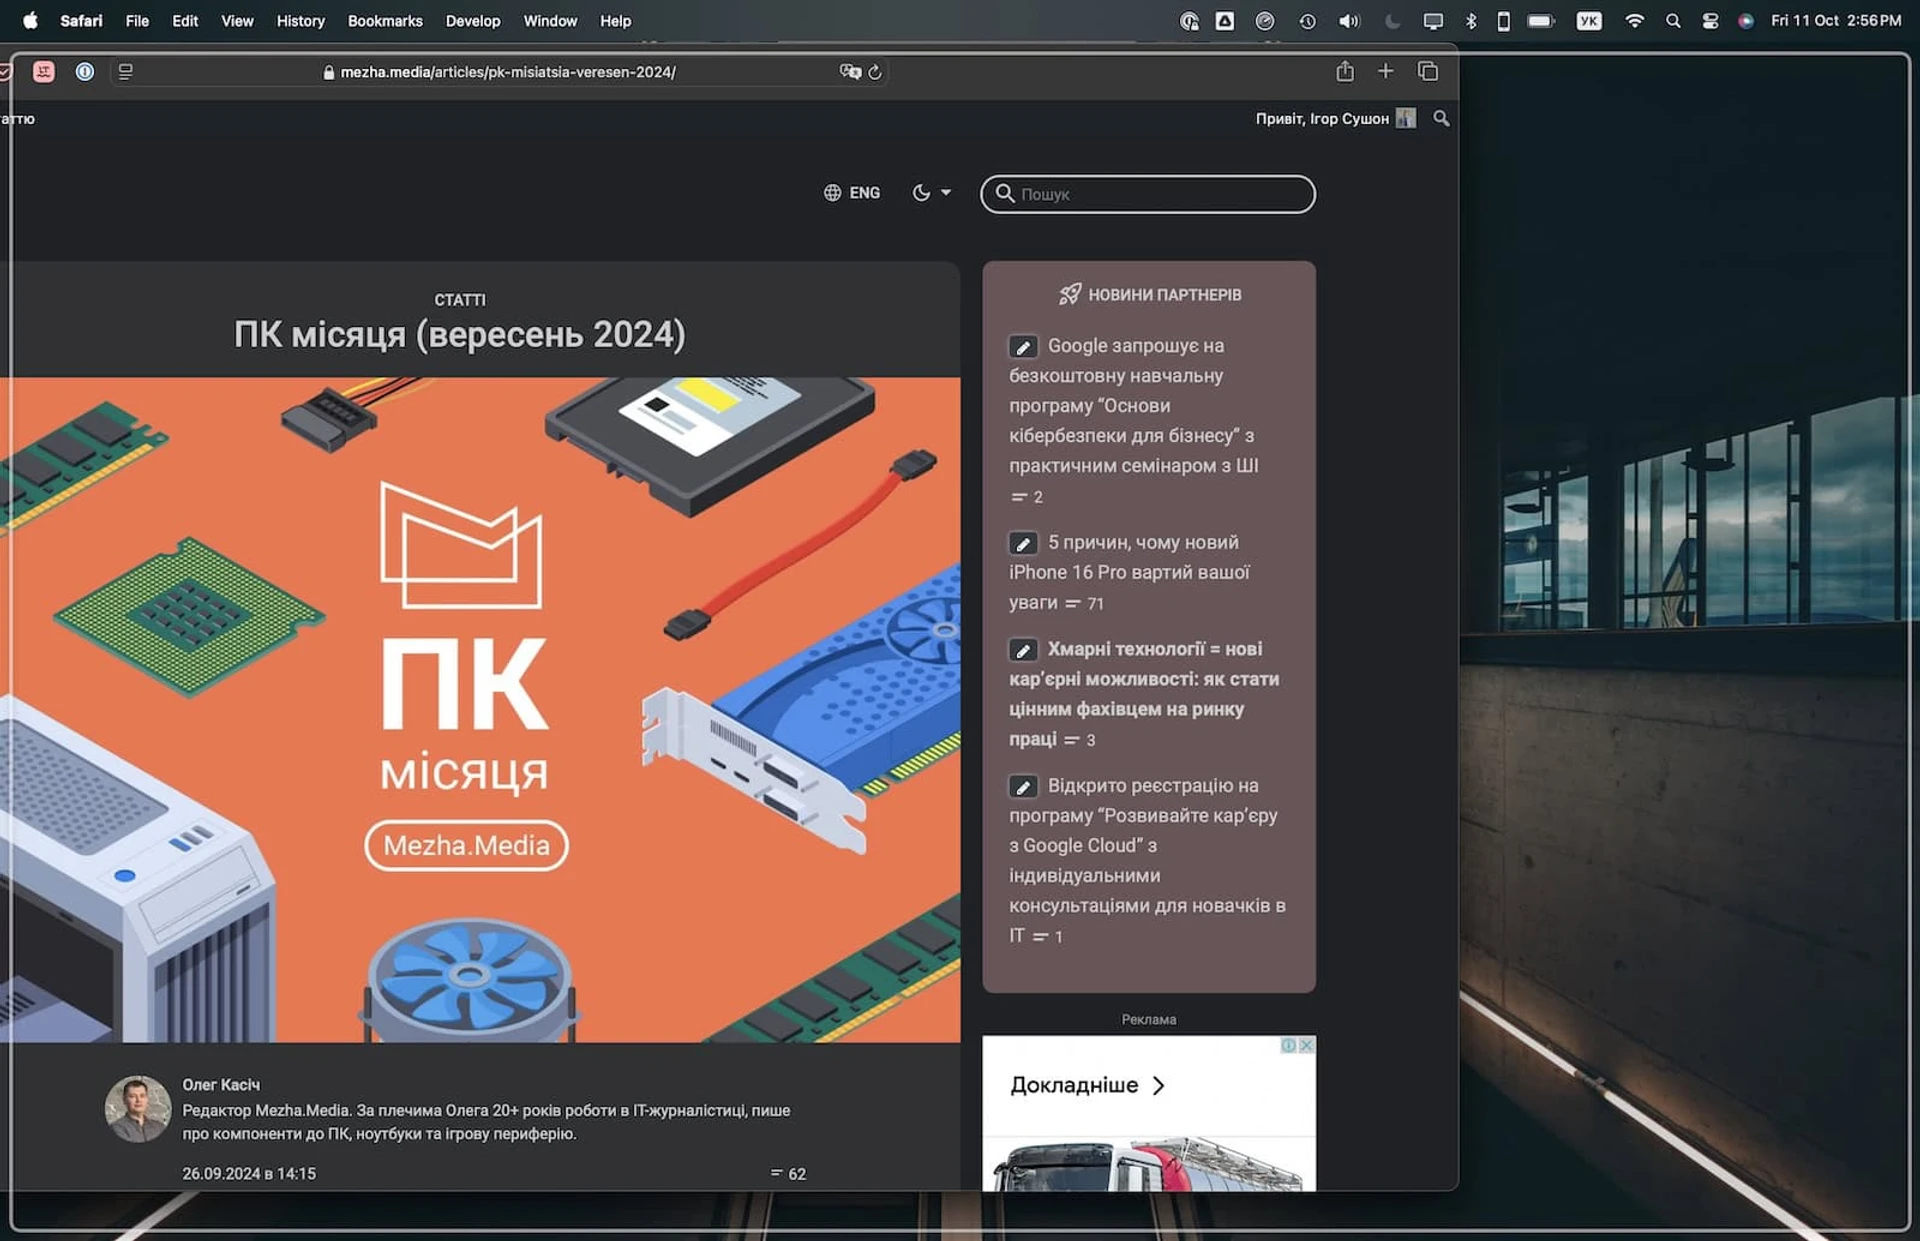1920x1241 pixels.
Task: Open the File menu
Action: 137,20
